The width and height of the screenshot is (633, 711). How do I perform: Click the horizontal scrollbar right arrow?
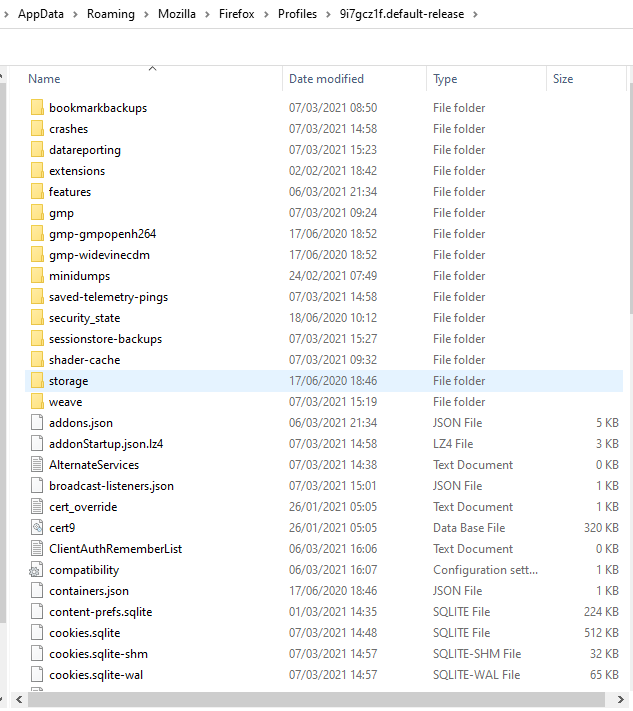tap(620, 699)
